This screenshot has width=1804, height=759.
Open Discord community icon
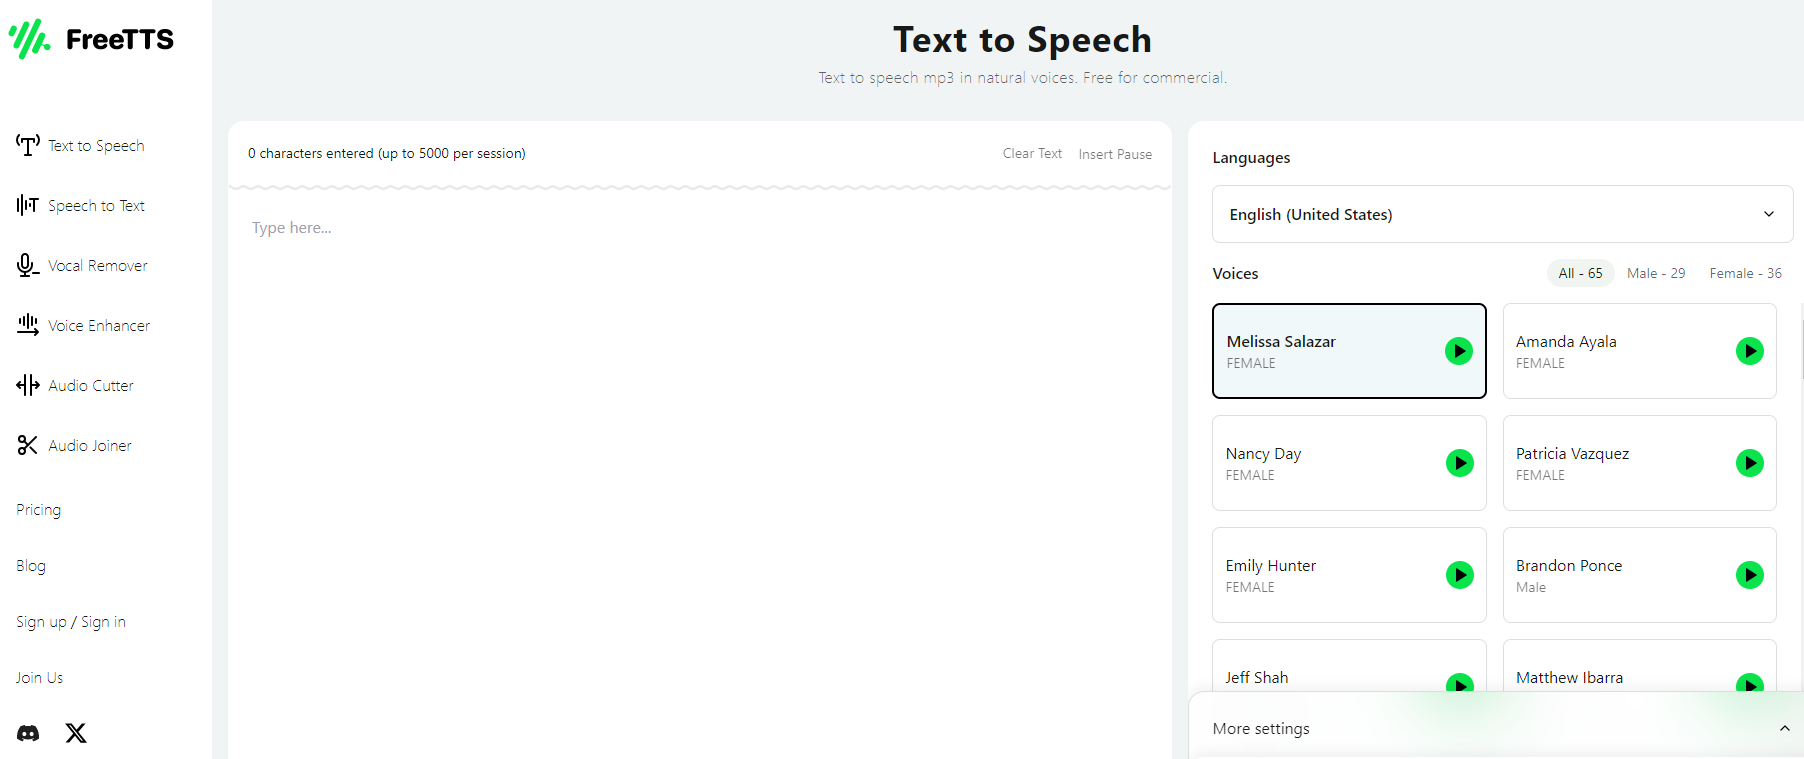pos(28,733)
